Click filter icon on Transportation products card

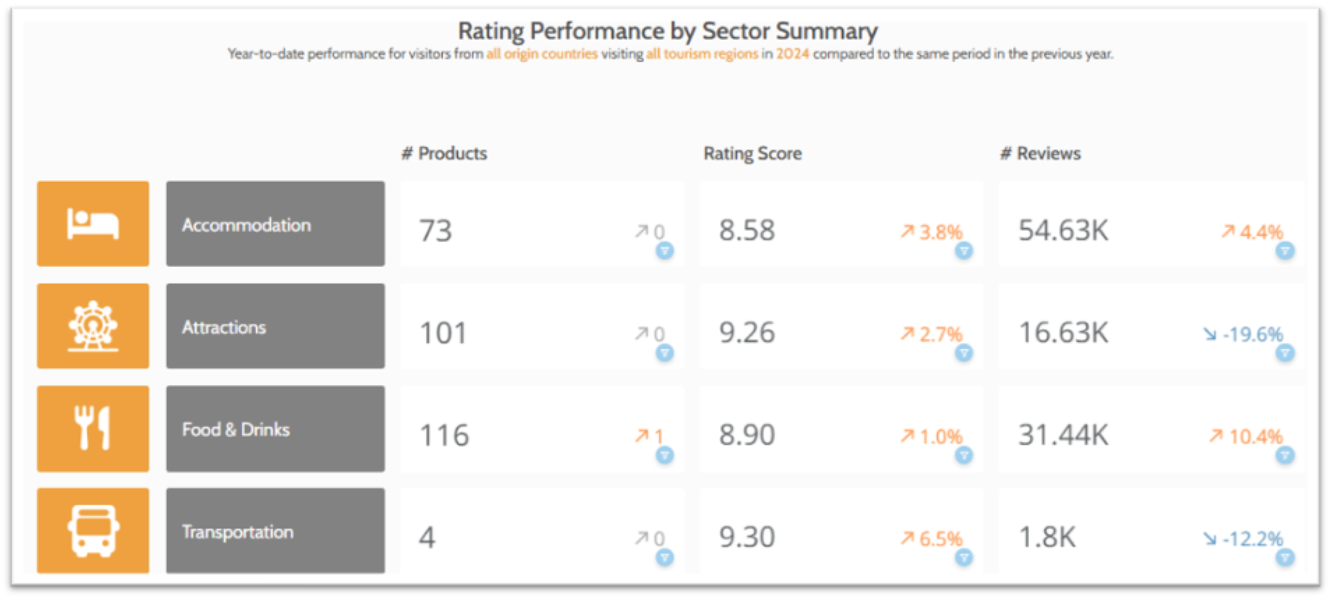point(665,557)
